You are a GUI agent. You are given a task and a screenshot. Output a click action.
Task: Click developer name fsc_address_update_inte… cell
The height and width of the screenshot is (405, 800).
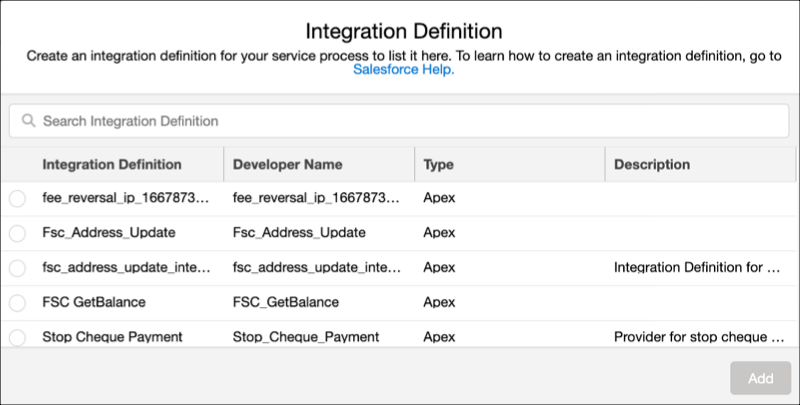point(317,267)
